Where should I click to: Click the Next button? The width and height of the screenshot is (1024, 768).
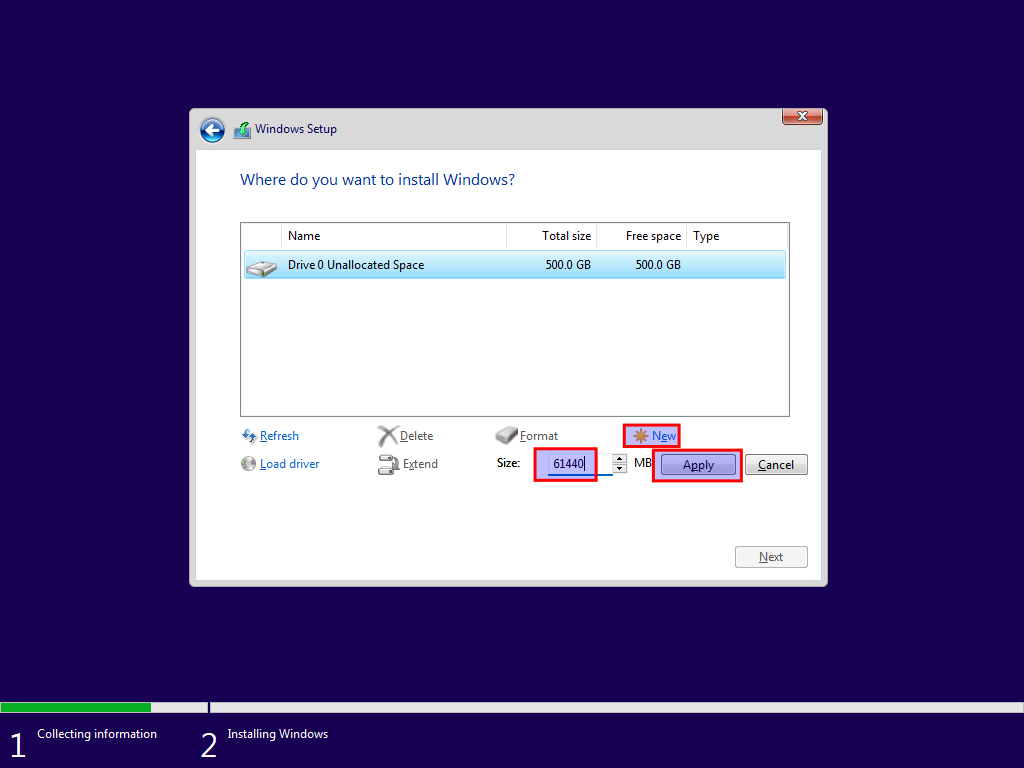click(x=771, y=557)
